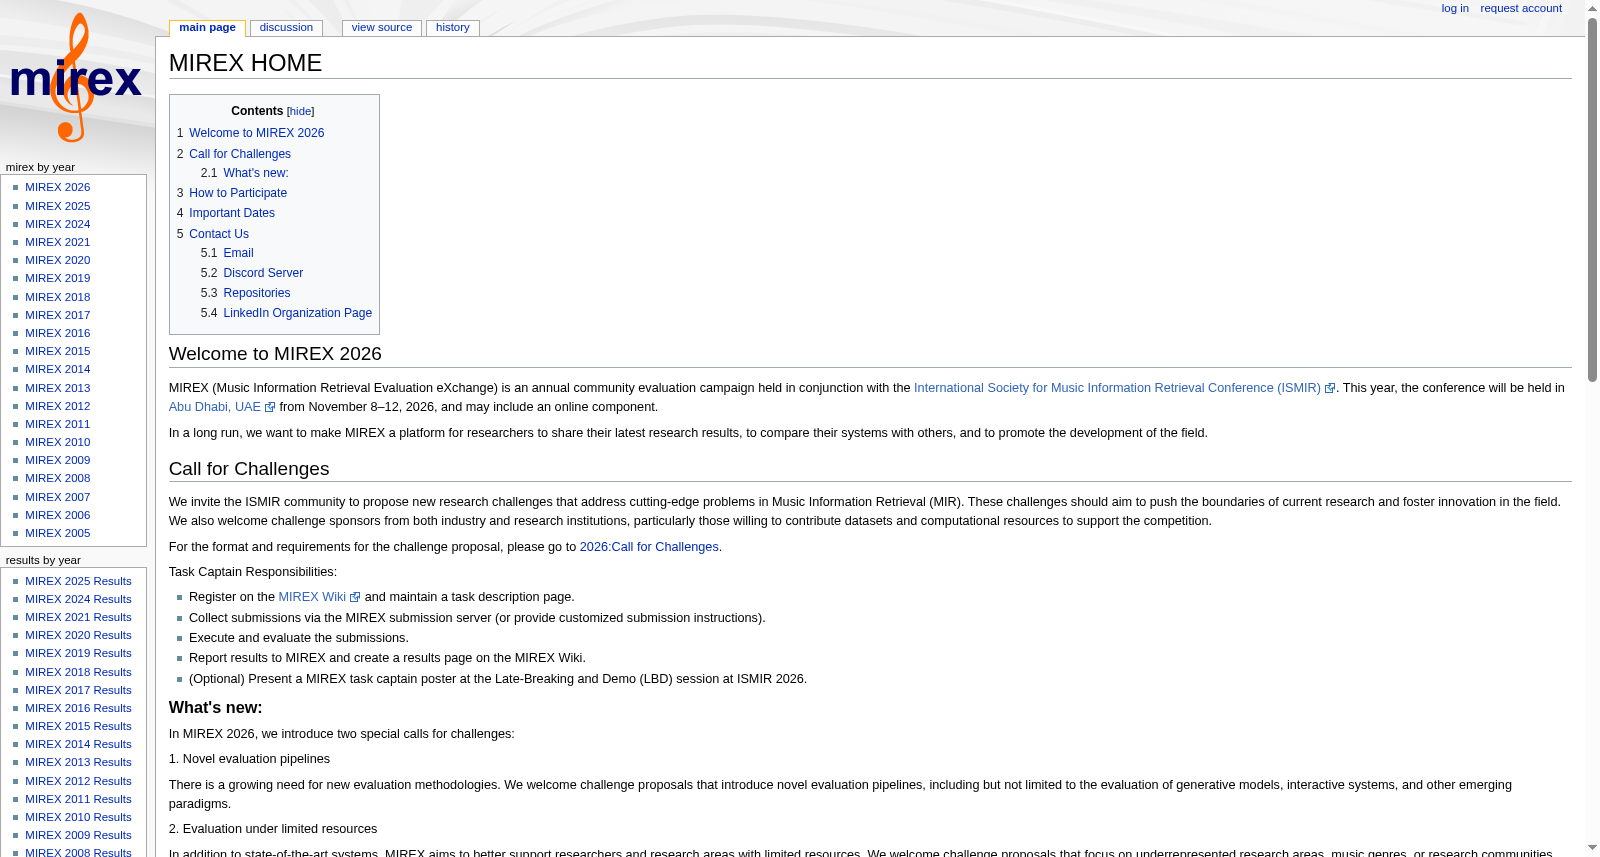Go to What's new entry in Contents
Viewport: 1600px width, 857px height.
256,173
